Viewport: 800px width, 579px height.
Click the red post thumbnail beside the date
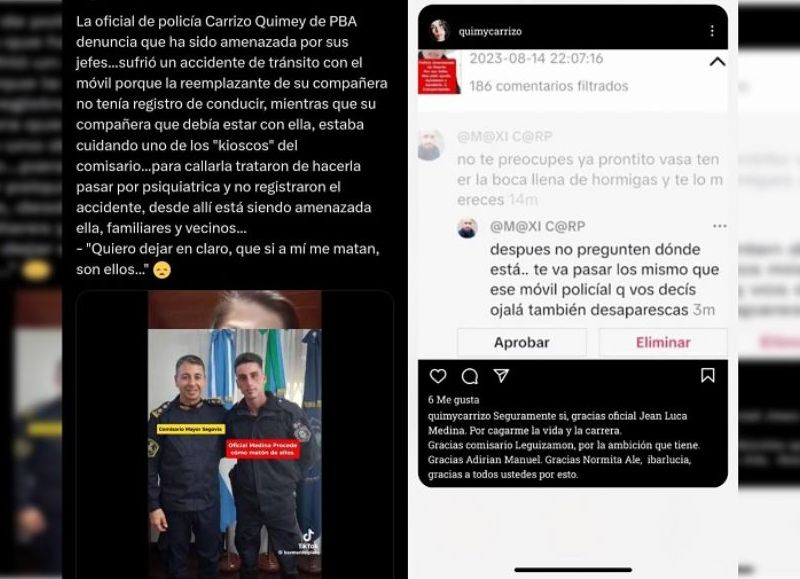point(439,72)
